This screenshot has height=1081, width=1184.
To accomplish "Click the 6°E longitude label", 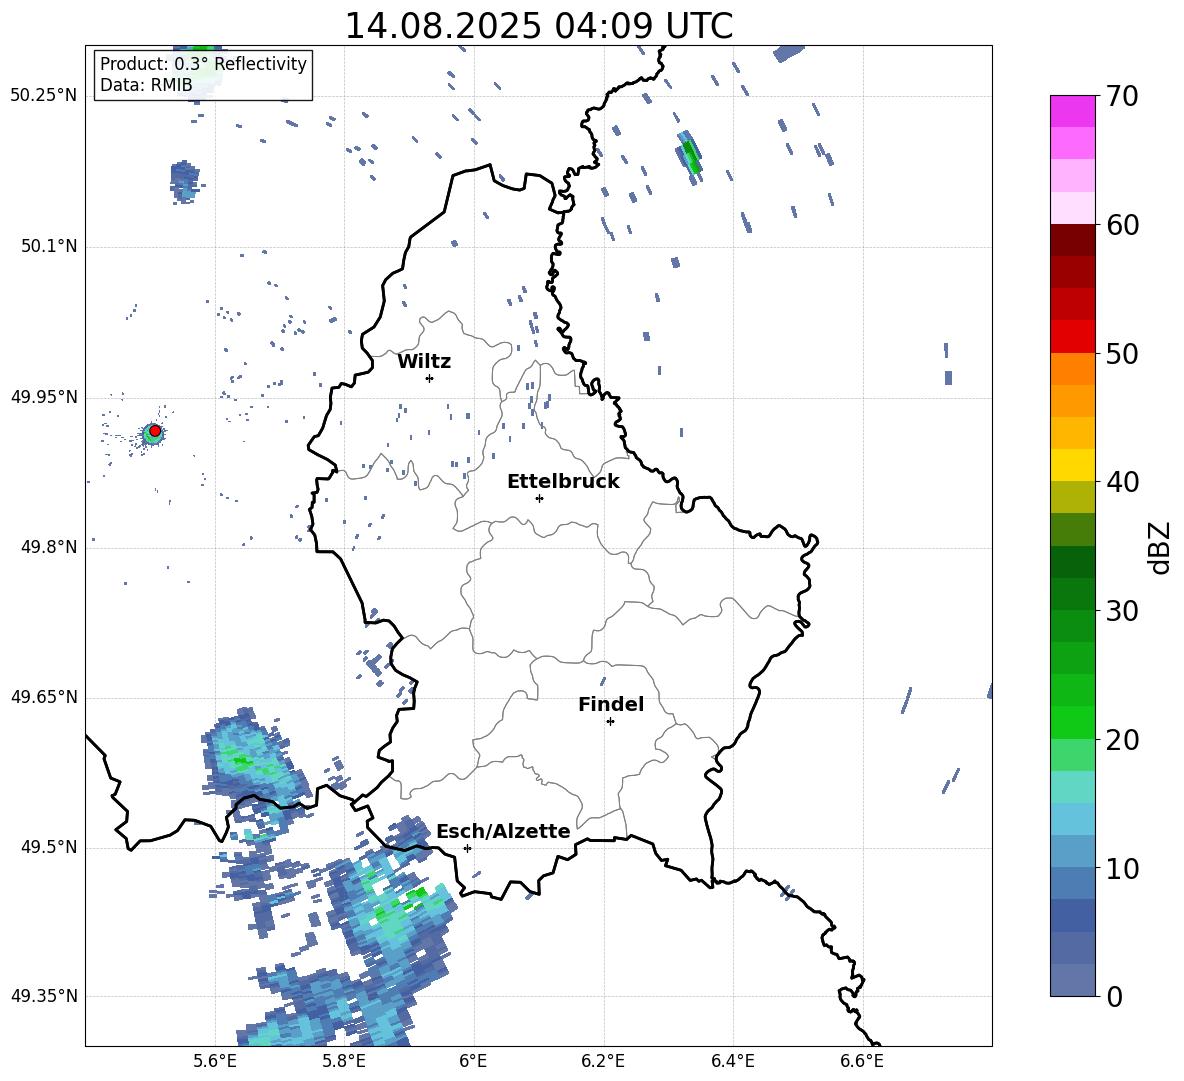I will click(x=473, y=1061).
